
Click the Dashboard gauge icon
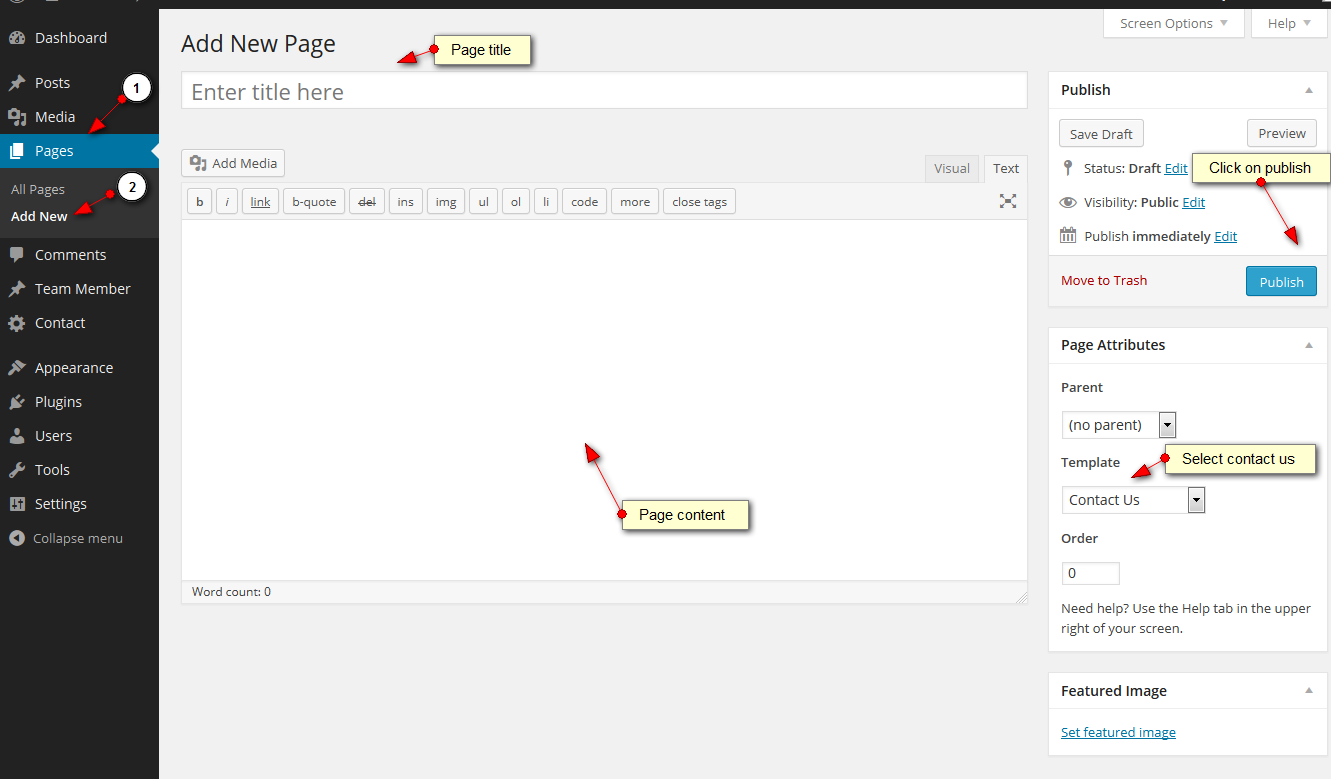(x=17, y=38)
